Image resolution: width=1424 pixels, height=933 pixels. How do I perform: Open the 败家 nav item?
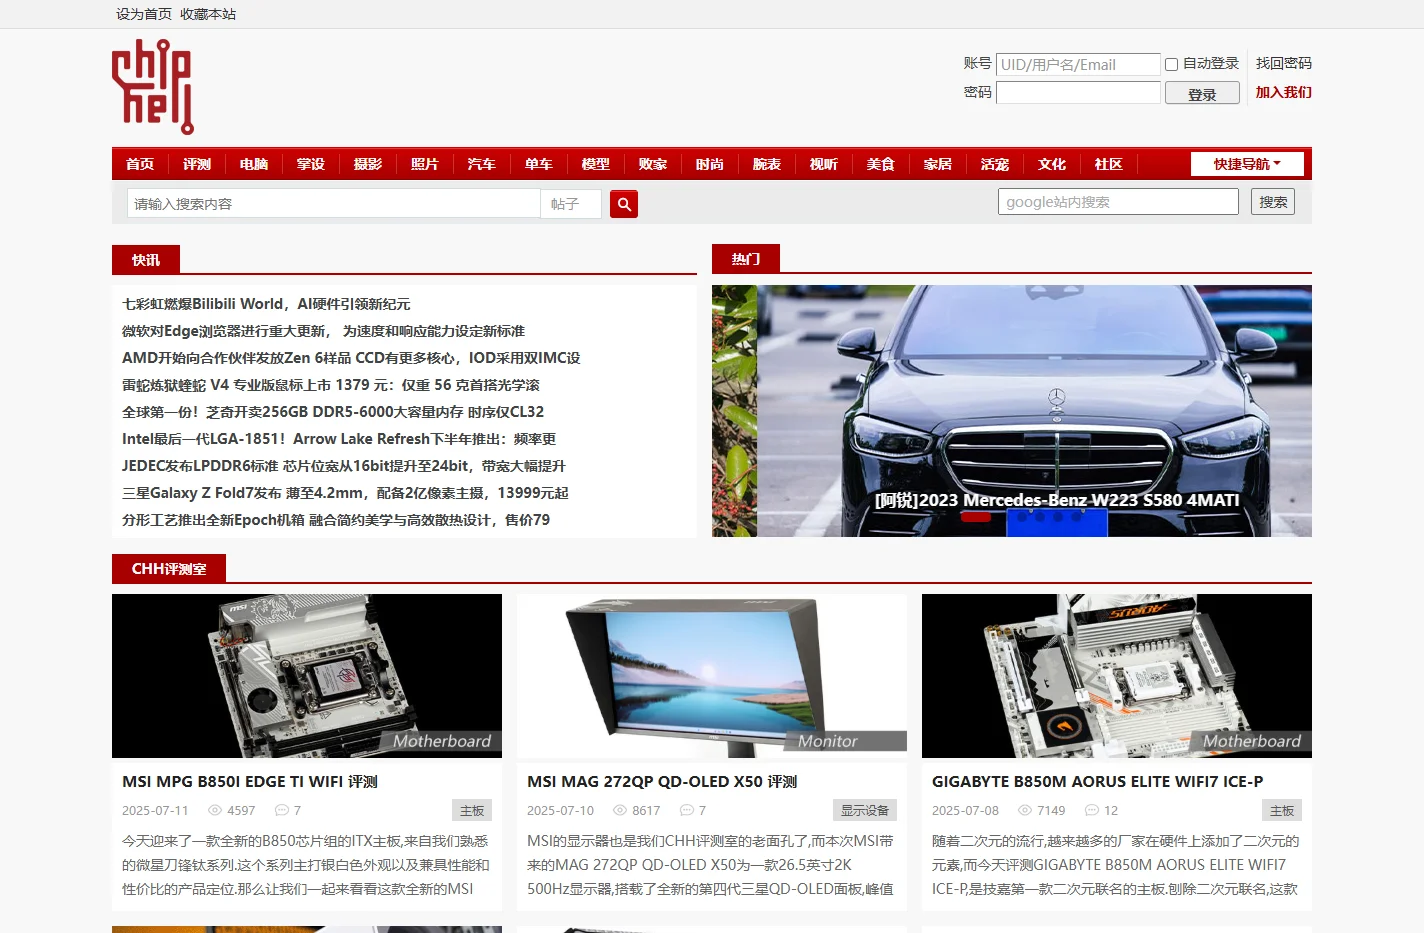[x=653, y=164]
